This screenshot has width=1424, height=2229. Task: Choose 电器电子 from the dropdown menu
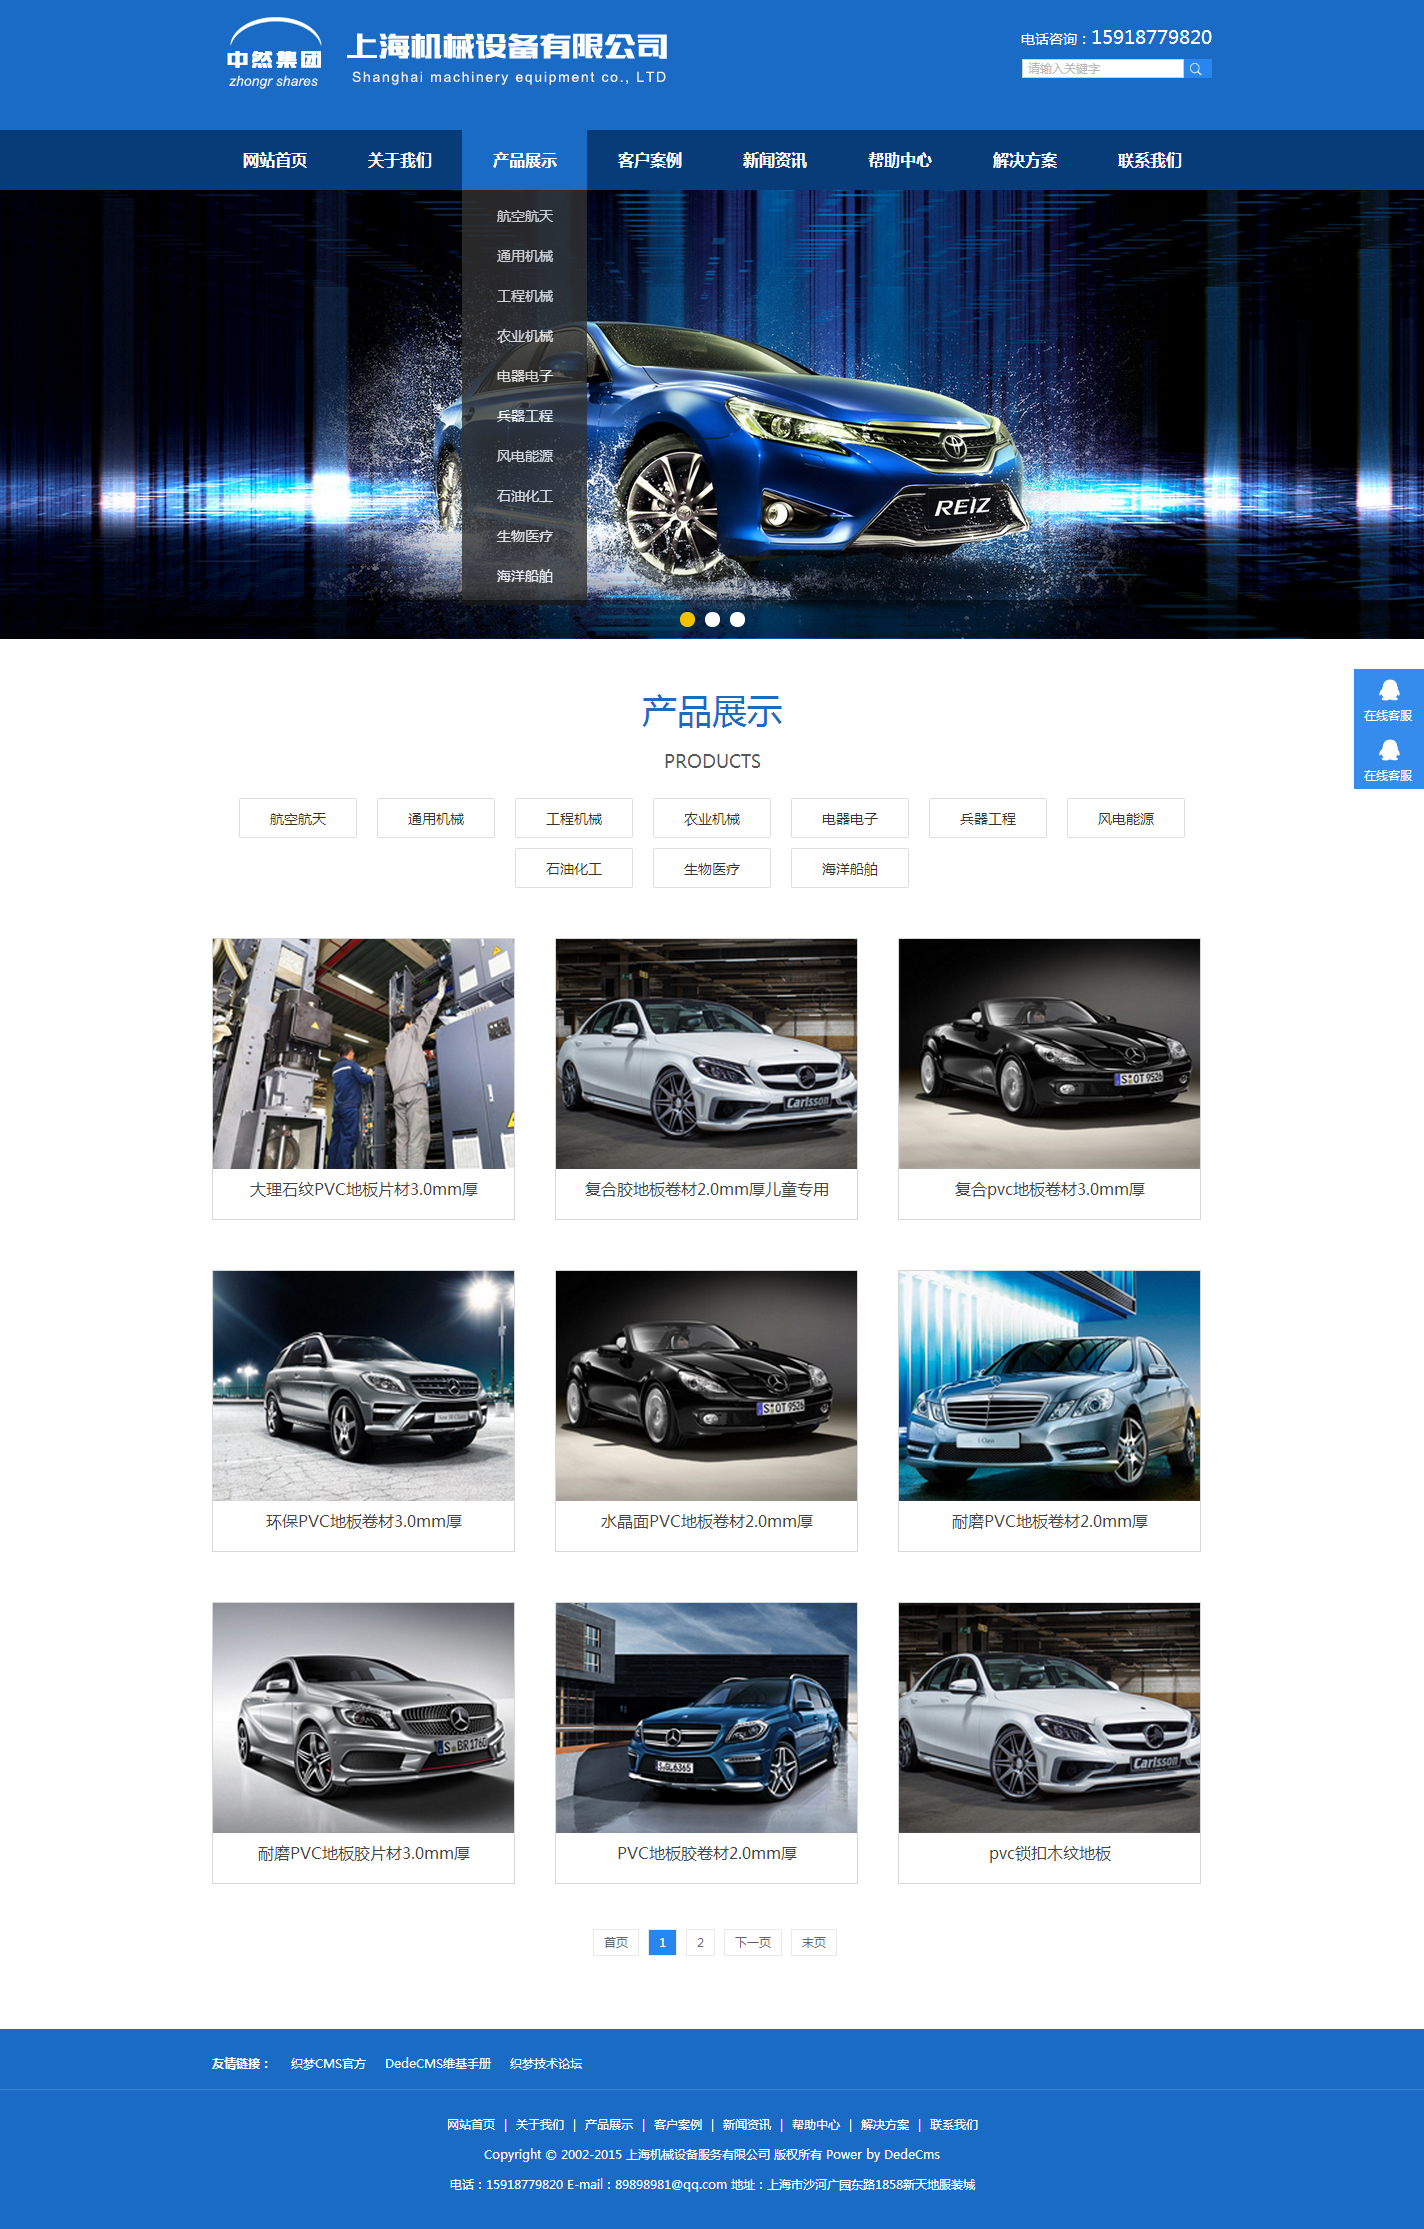point(524,376)
